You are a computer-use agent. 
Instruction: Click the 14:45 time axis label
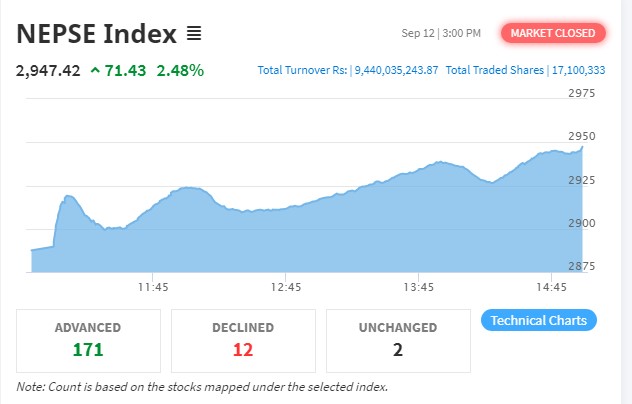(551, 287)
